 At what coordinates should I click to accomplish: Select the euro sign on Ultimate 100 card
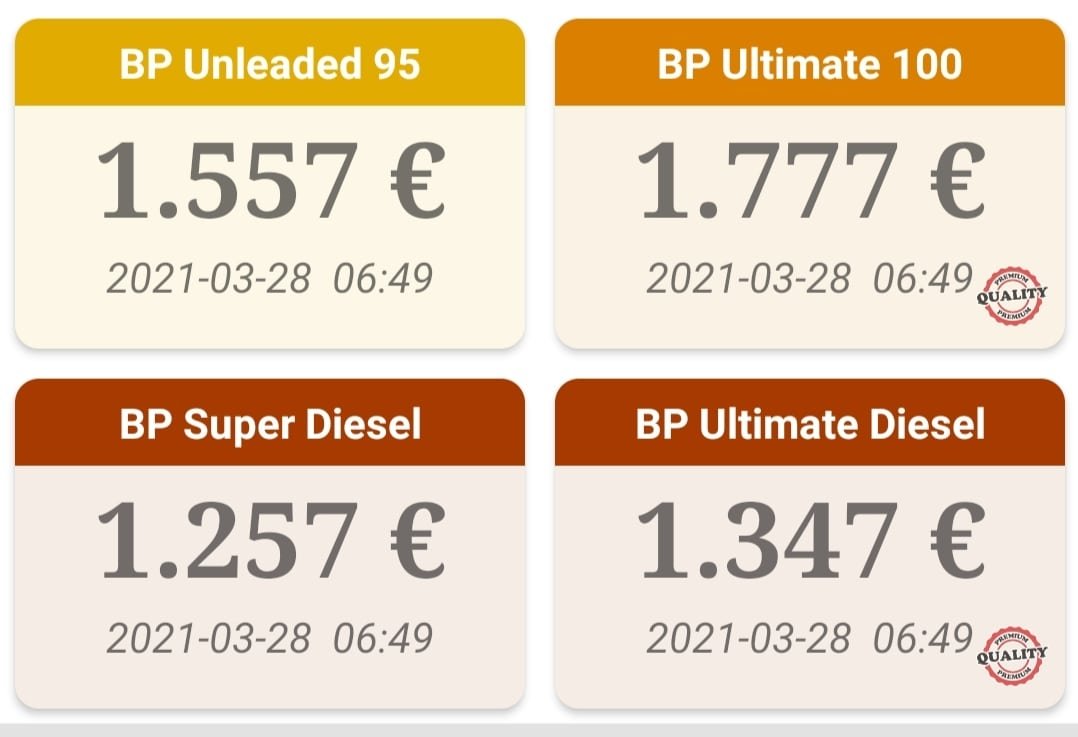coord(958,180)
